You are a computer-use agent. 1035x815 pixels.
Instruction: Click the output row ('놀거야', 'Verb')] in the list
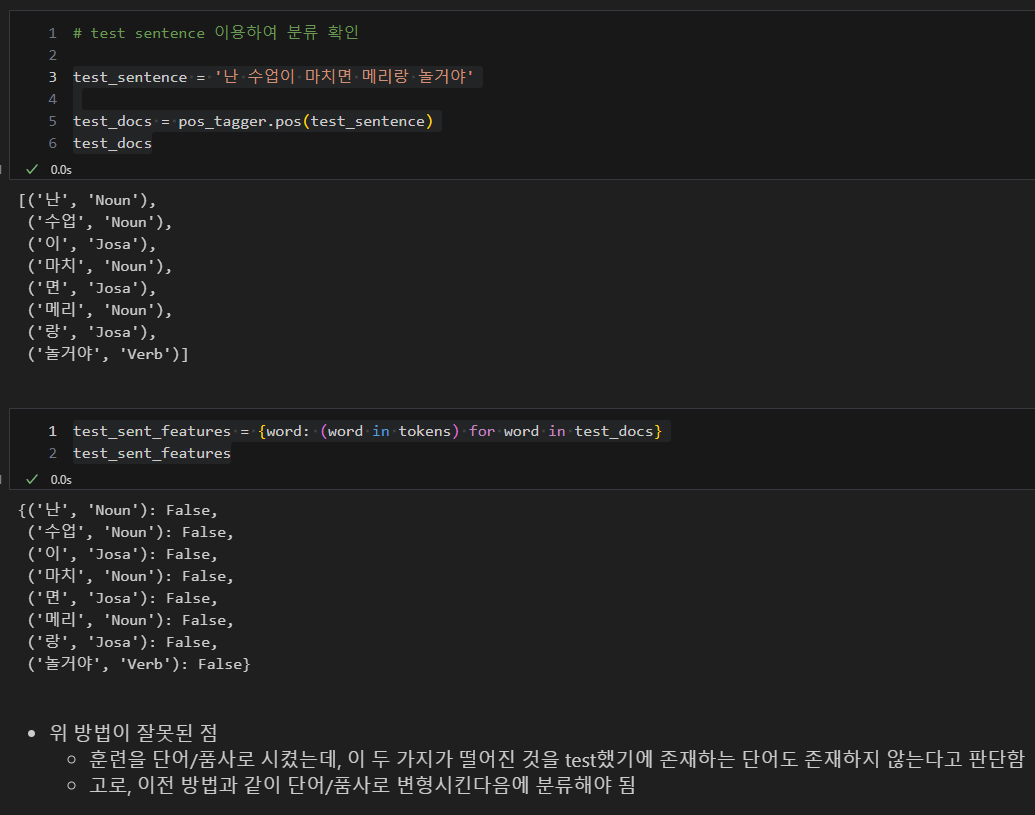[x=108, y=354]
